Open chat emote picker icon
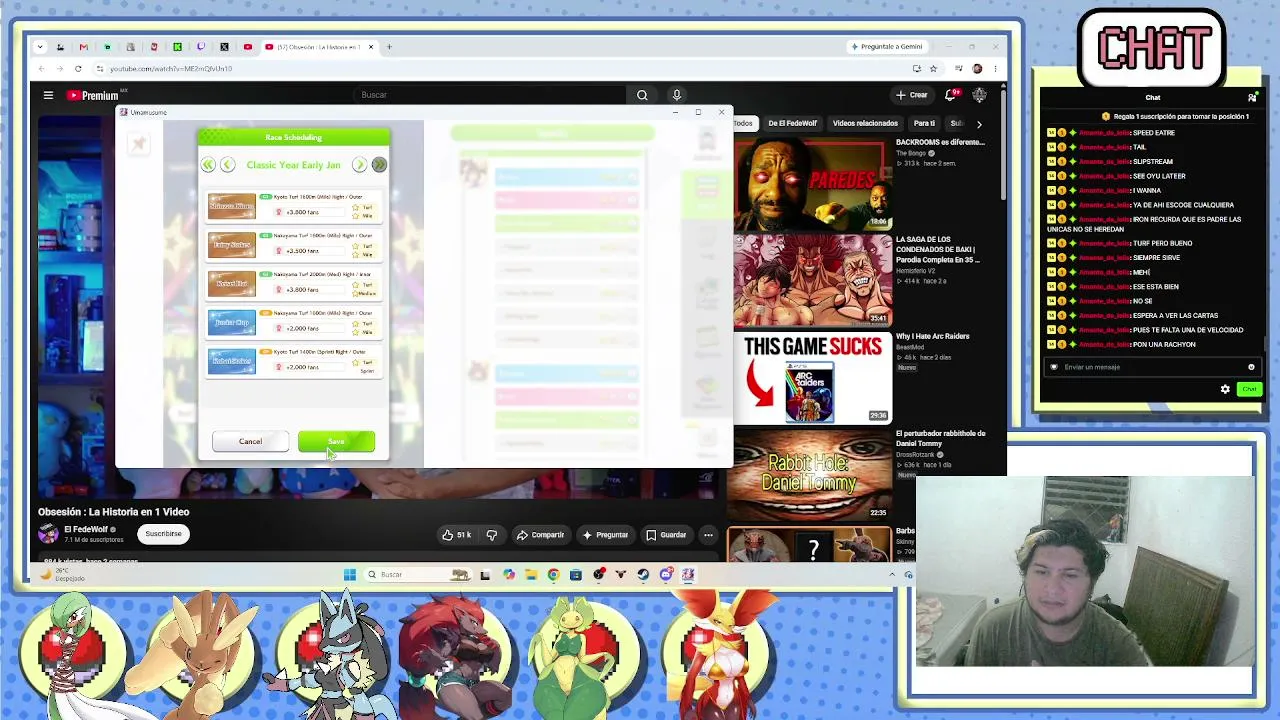The width and height of the screenshot is (1280, 720). point(1251,367)
